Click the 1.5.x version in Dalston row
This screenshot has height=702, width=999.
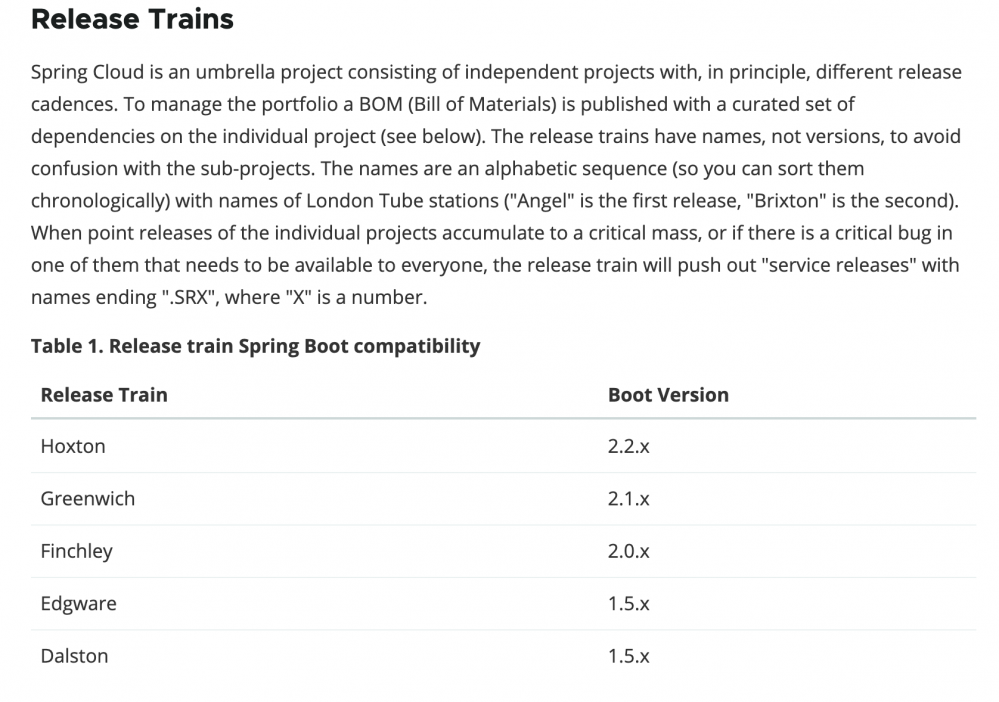pyautogui.click(x=628, y=656)
